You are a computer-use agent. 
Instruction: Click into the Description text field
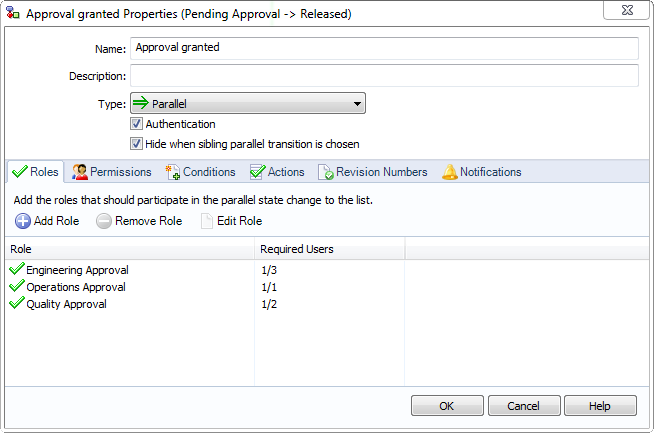tap(383, 76)
